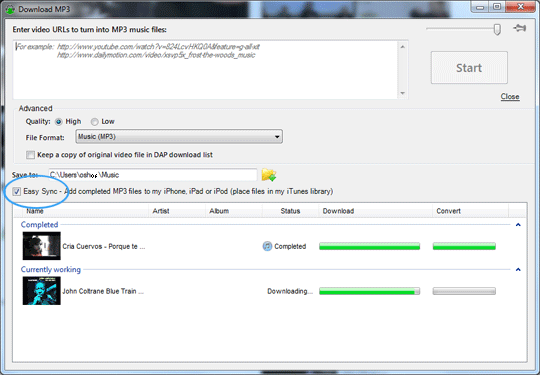The image size is (540, 375).
Task: Click the URL box scroll down arrow
Action: [403, 93]
